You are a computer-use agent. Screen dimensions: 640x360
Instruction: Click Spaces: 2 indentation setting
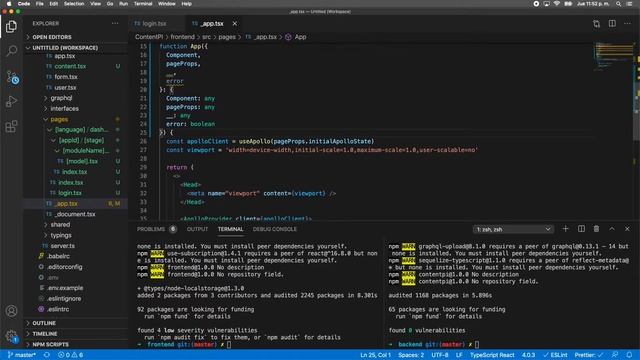point(411,355)
